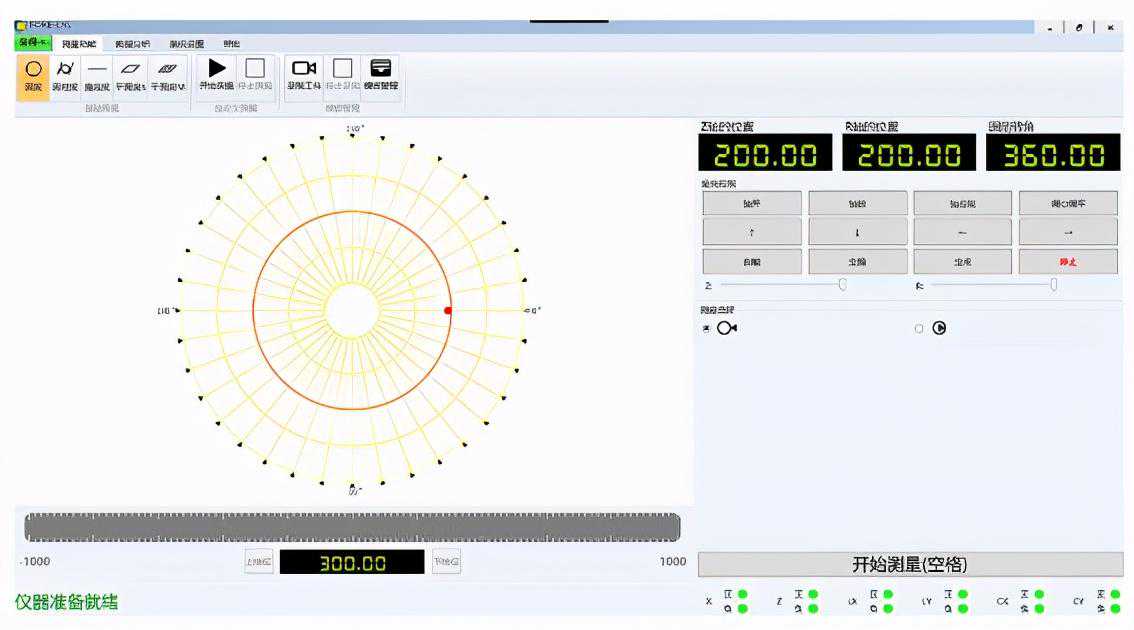This screenshot has height=630, width=1134.
Task: Select radio button beside circle-camera icon
Action: pyautogui.click(x=707, y=328)
